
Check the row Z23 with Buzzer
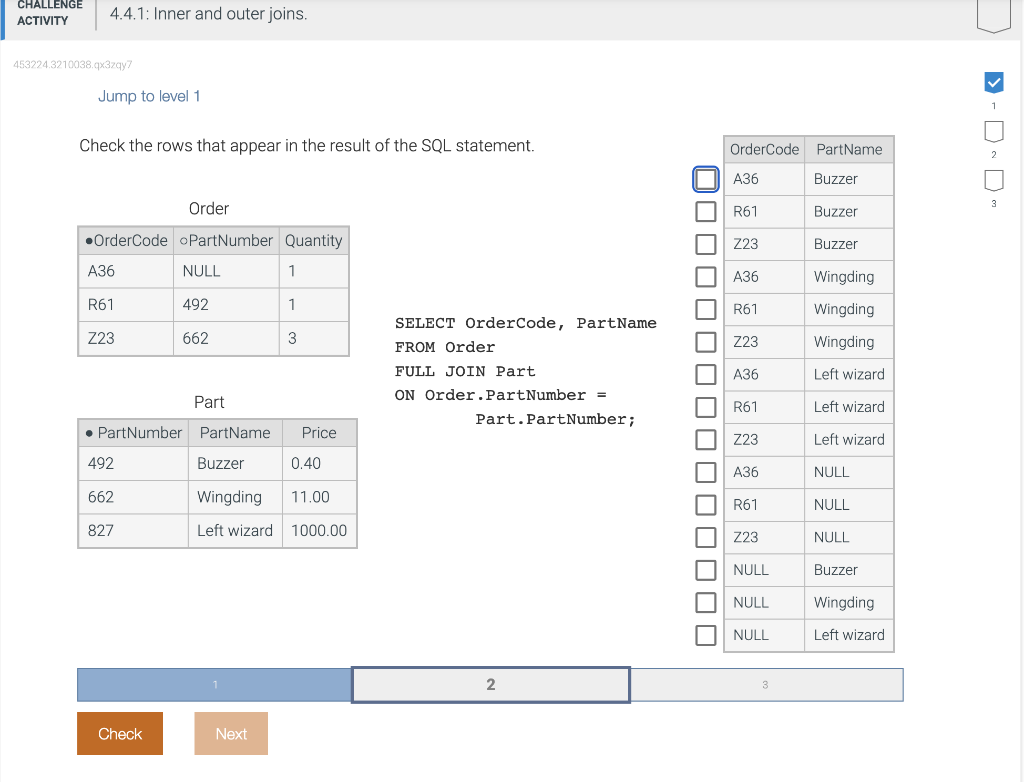point(705,244)
